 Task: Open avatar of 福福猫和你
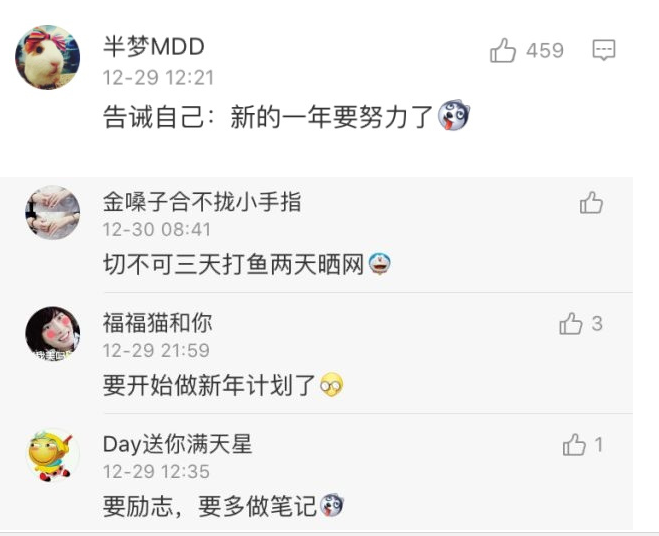53,334
